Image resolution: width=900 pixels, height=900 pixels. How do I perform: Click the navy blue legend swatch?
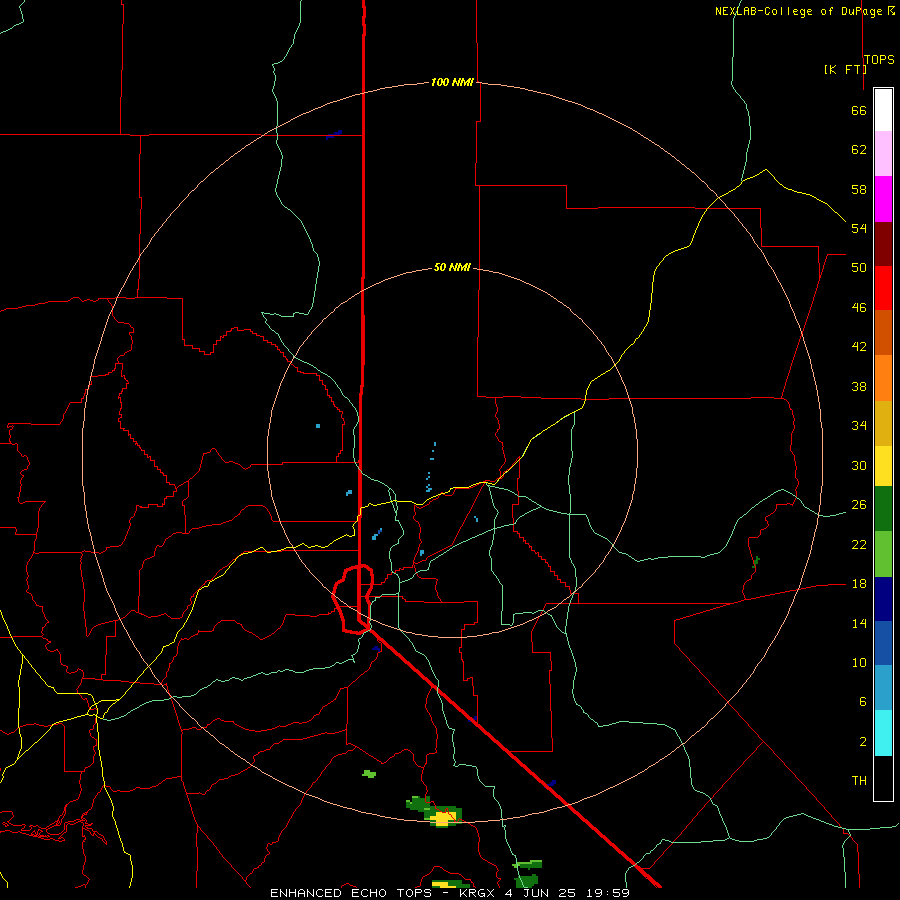click(x=883, y=599)
